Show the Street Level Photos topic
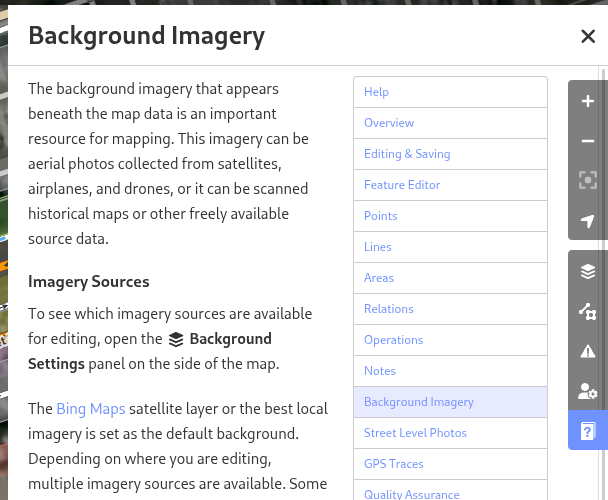The image size is (608, 500). click(450, 433)
